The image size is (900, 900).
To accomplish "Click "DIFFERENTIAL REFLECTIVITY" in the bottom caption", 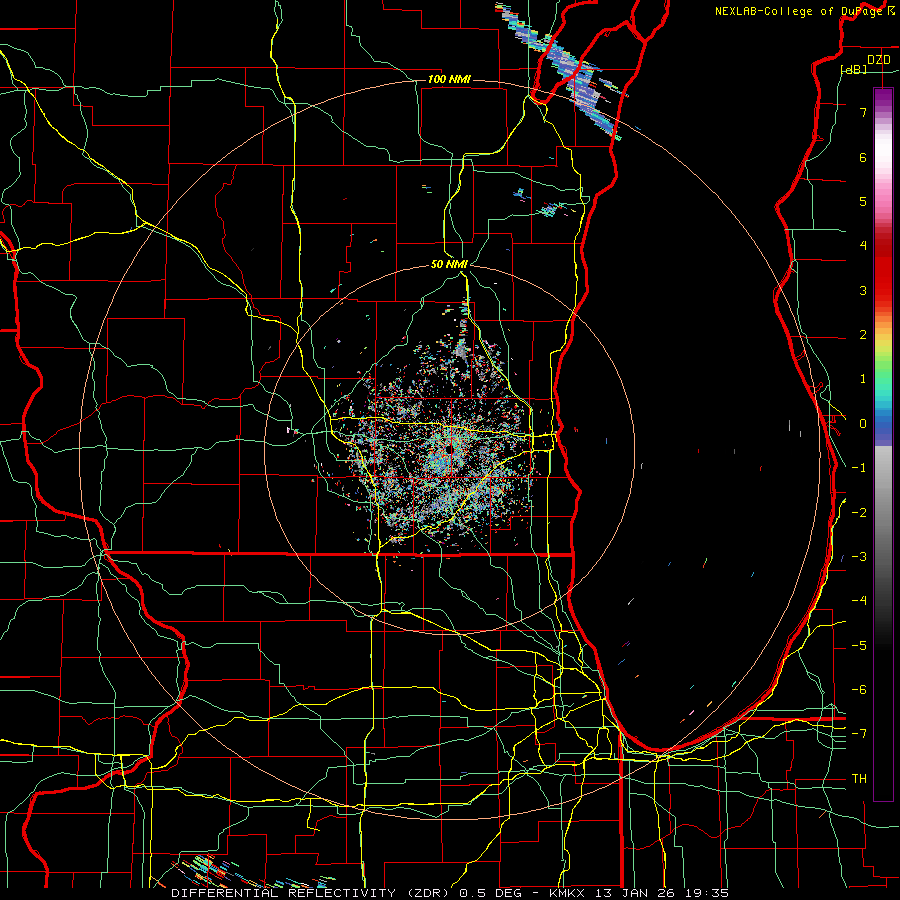I will click(284, 893).
